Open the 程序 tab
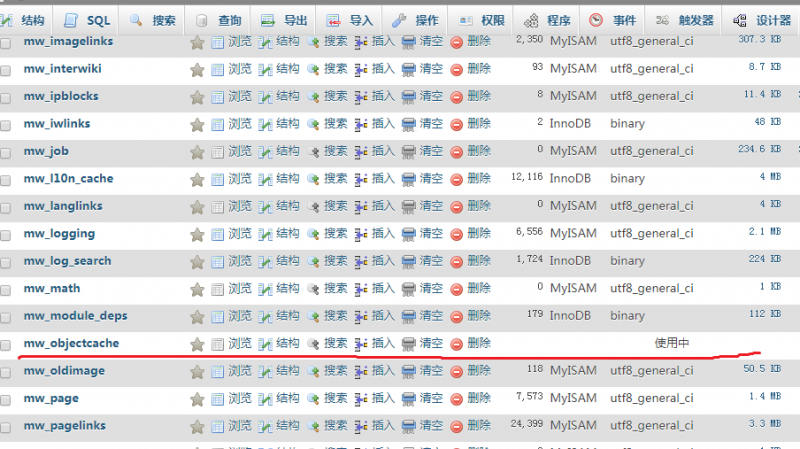Image resolution: width=800 pixels, height=449 pixels. [547, 20]
